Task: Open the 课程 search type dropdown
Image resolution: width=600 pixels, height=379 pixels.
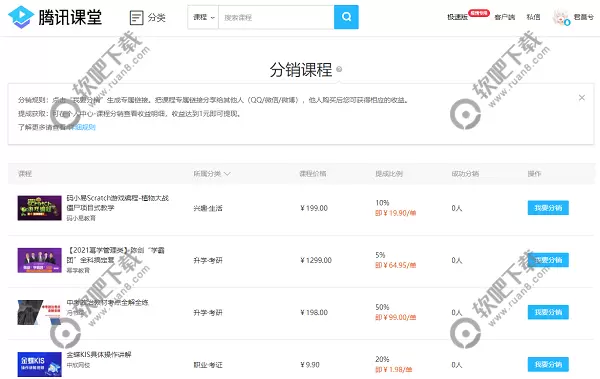Action: (203, 17)
